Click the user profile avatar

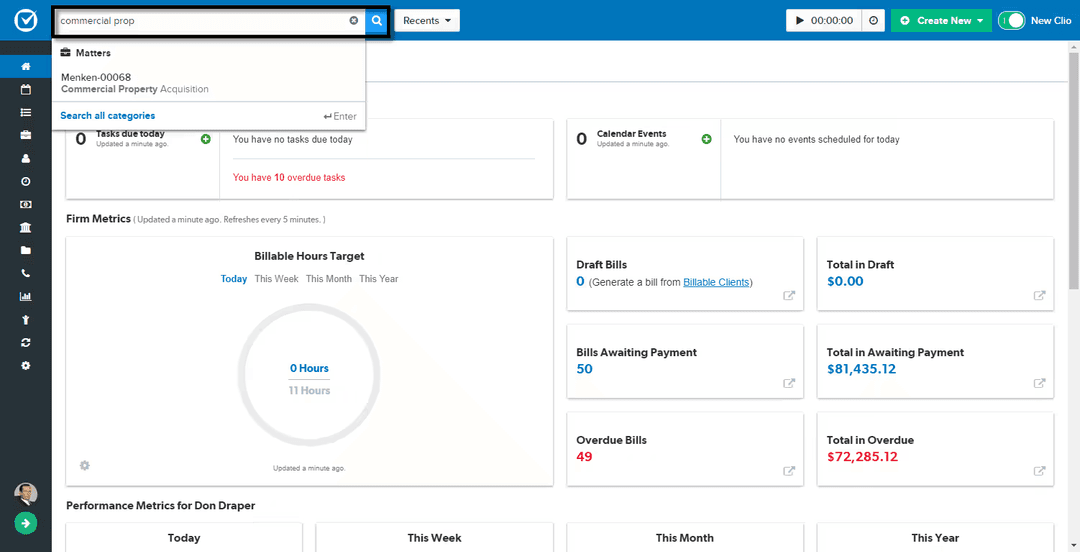coord(25,493)
